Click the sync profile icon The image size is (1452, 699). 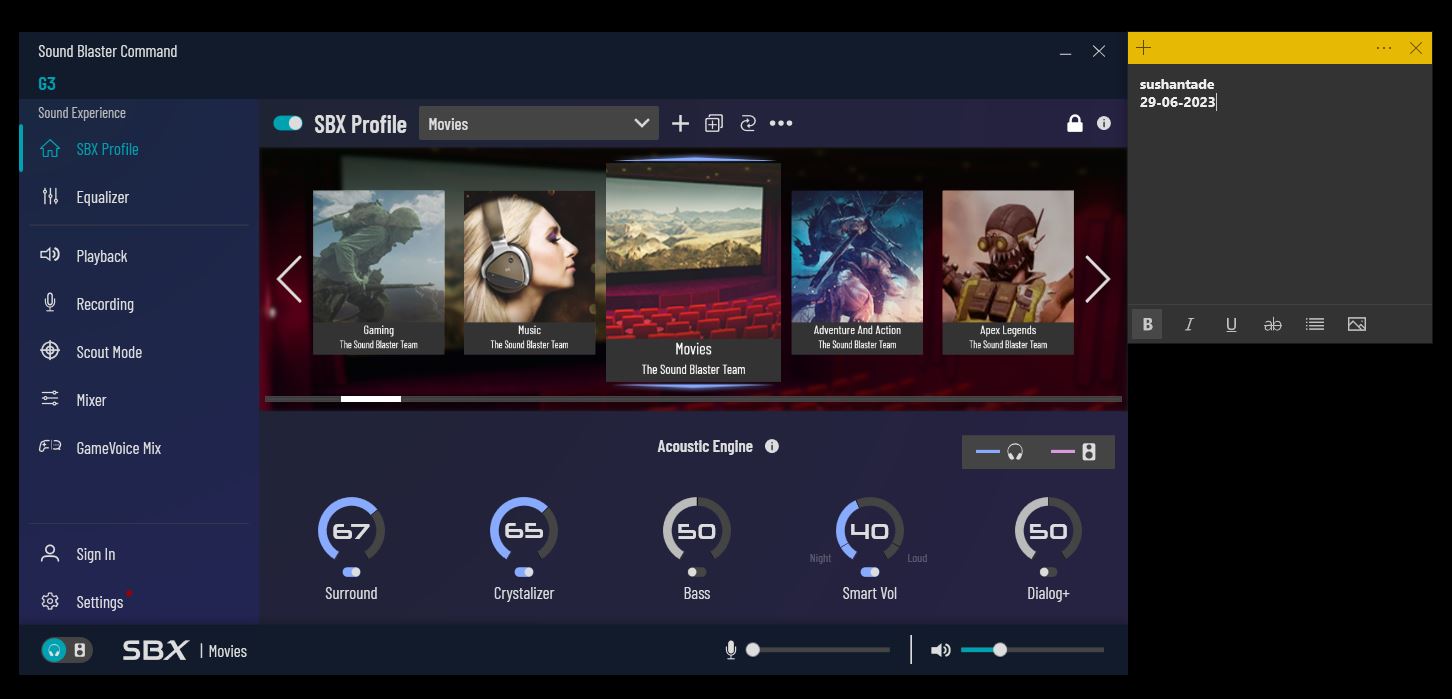coord(747,123)
